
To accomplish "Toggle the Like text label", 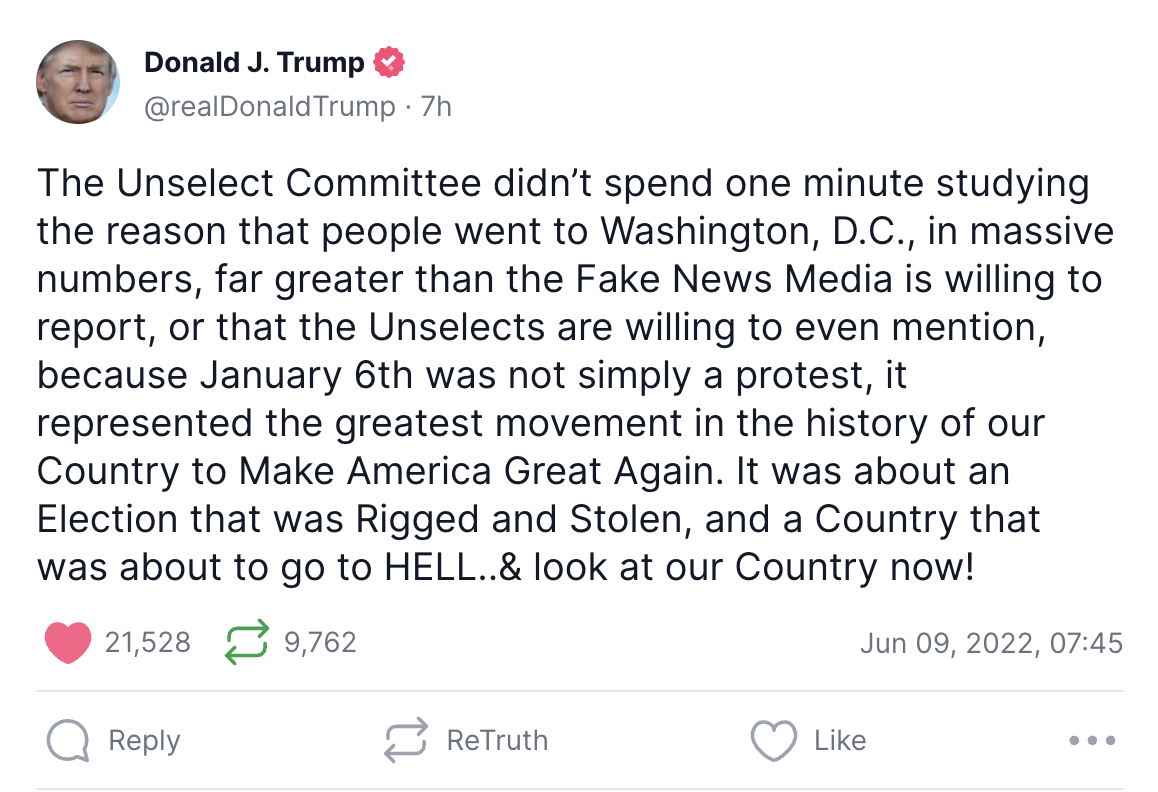I will point(839,741).
